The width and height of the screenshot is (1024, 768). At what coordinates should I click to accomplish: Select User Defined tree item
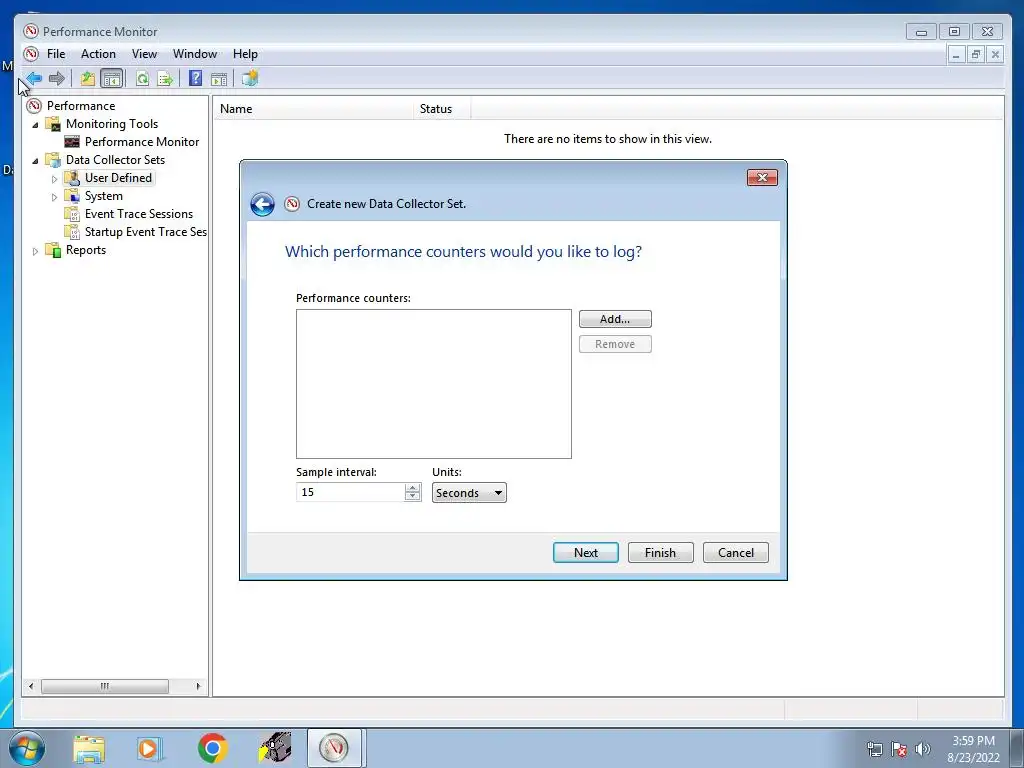click(118, 178)
